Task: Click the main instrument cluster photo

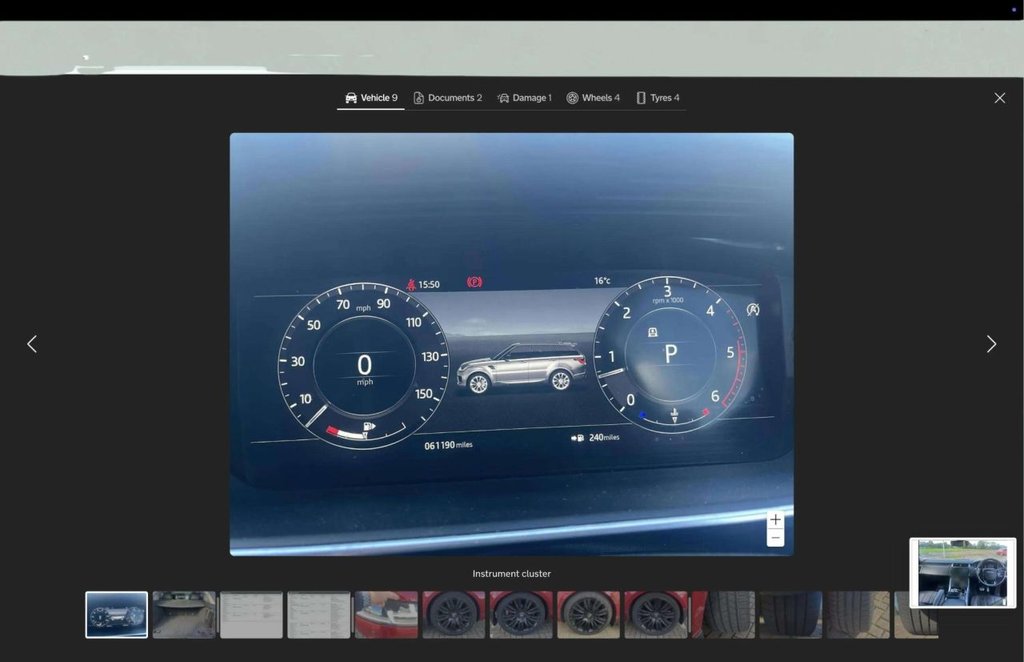Action: click(x=511, y=344)
